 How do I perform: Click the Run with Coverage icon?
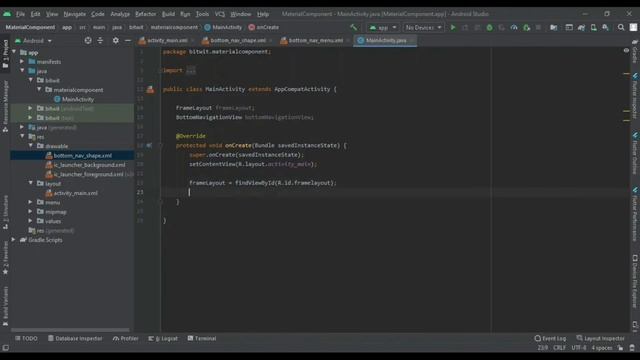(x=502, y=27)
